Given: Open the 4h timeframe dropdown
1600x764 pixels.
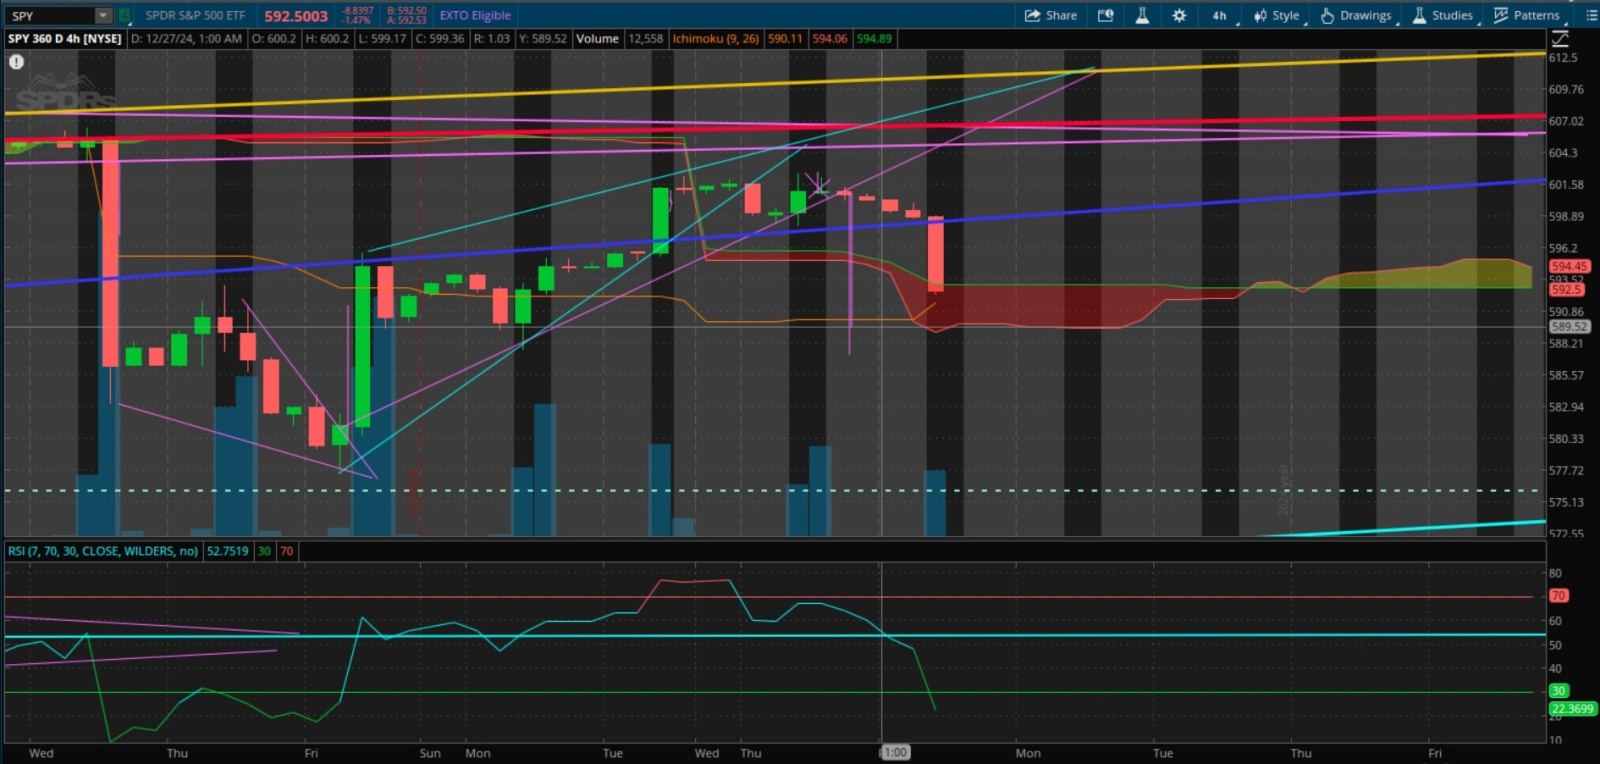Looking at the screenshot, I should coord(1222,15).
